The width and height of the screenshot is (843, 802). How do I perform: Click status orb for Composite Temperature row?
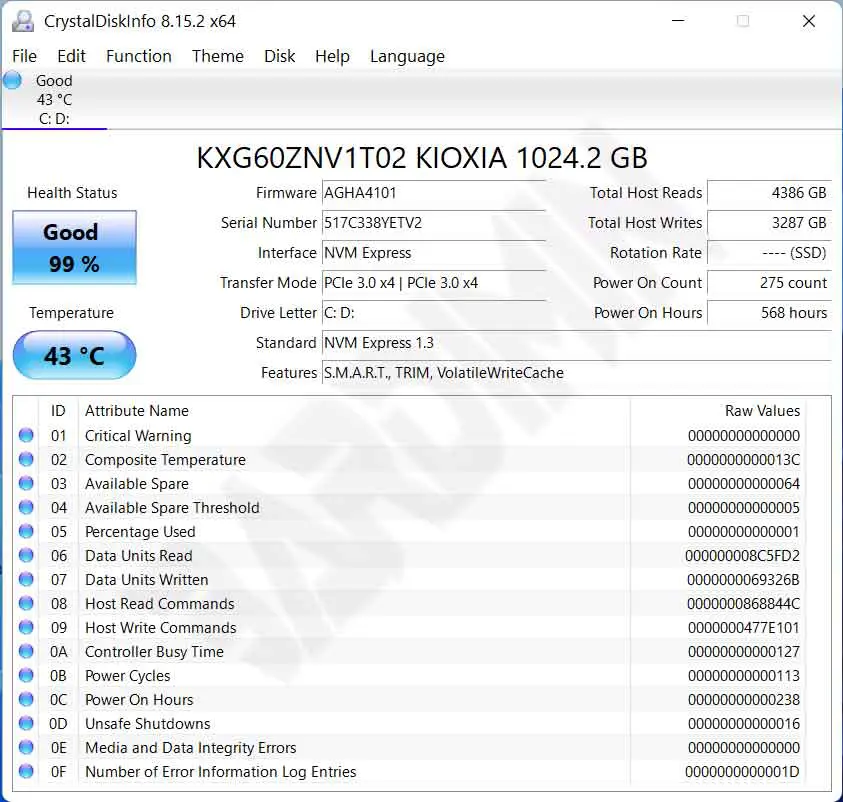pyautogui.click(x=26, y=460)
